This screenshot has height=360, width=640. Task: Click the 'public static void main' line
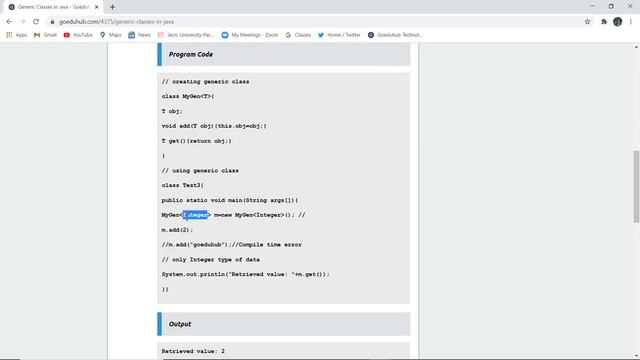point(230,200)
